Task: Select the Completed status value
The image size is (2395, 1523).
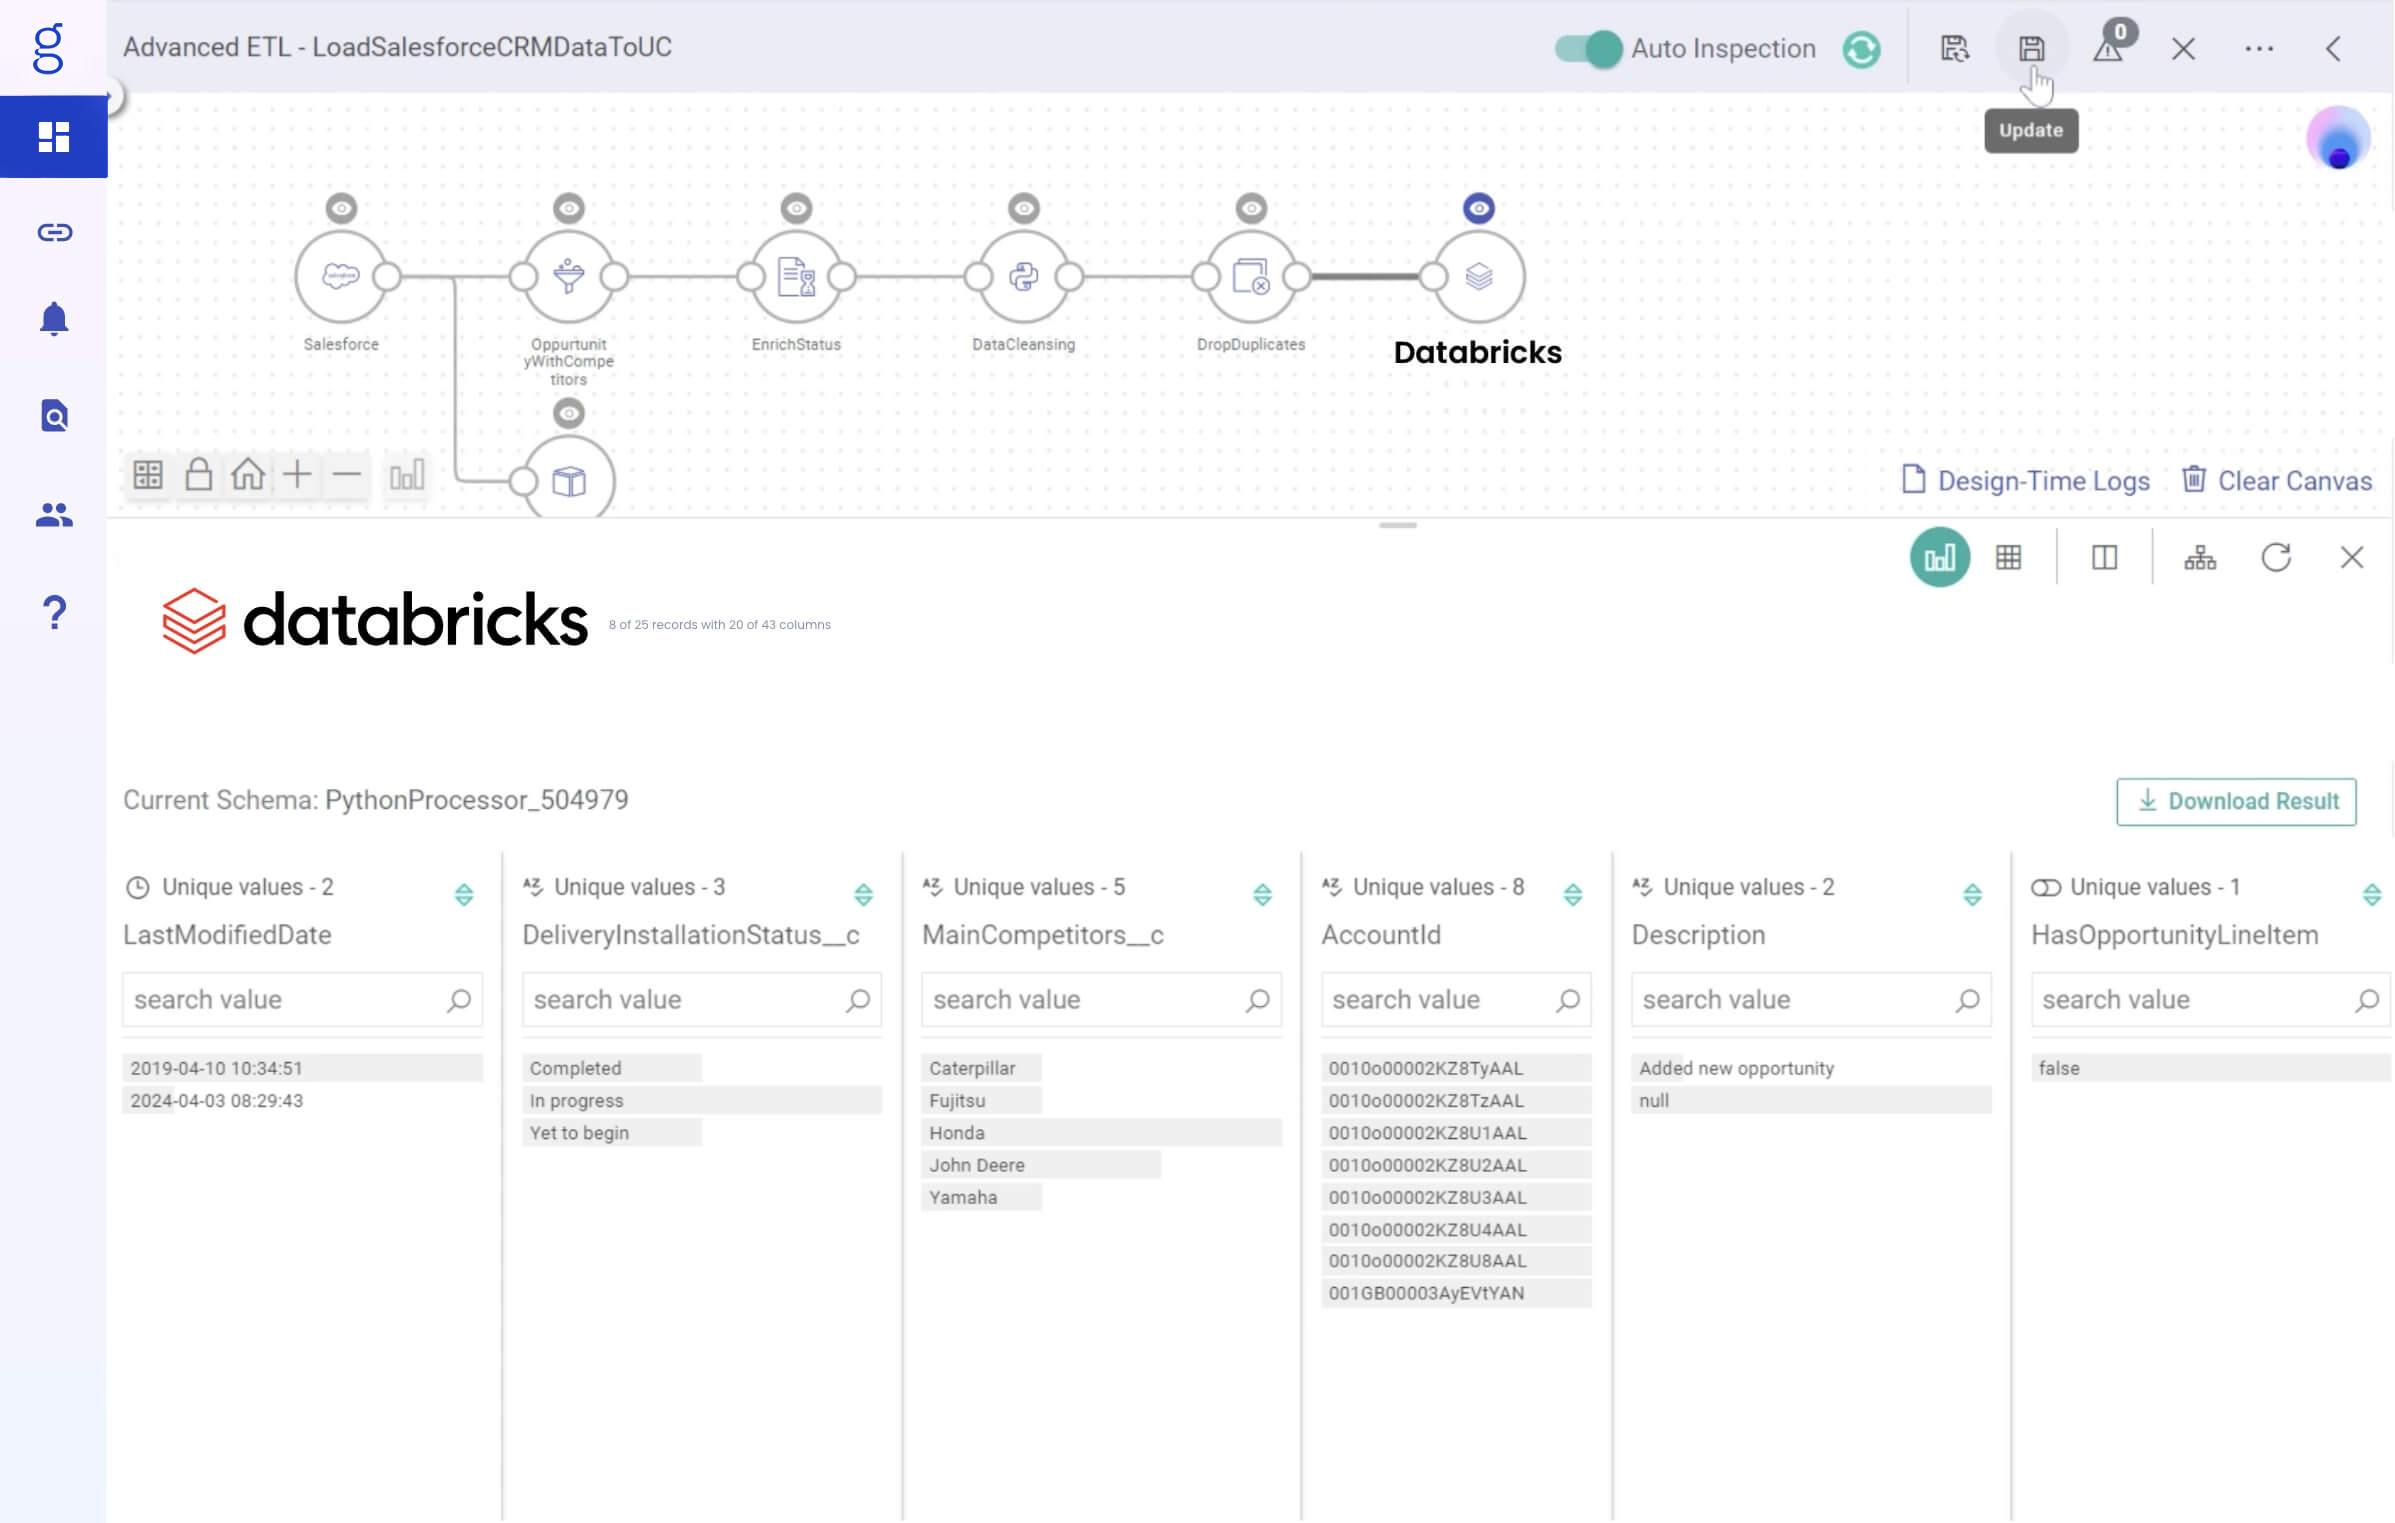Action: [611, 1068]
